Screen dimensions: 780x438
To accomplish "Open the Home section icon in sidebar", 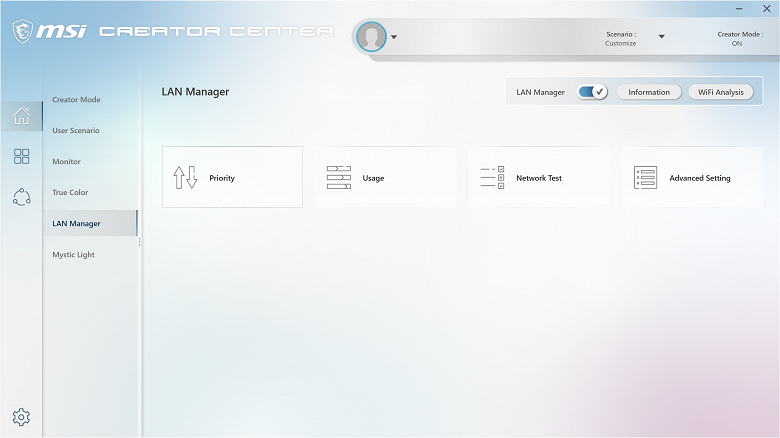I will [x=21, y=116].
